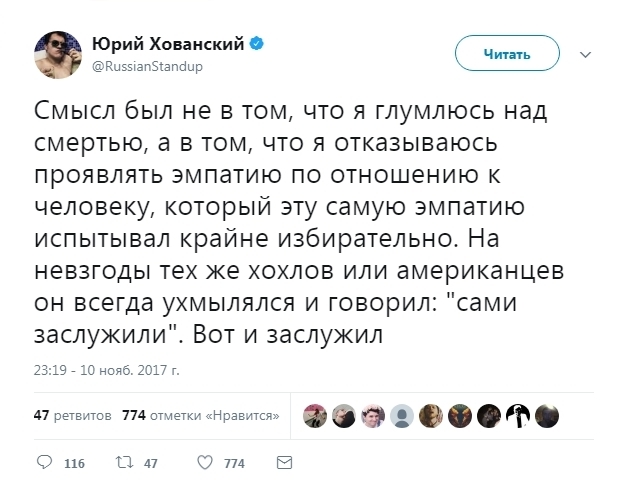
Task: Click the retweet count 47 beside arrows
Action: click(x=151, y=464)
